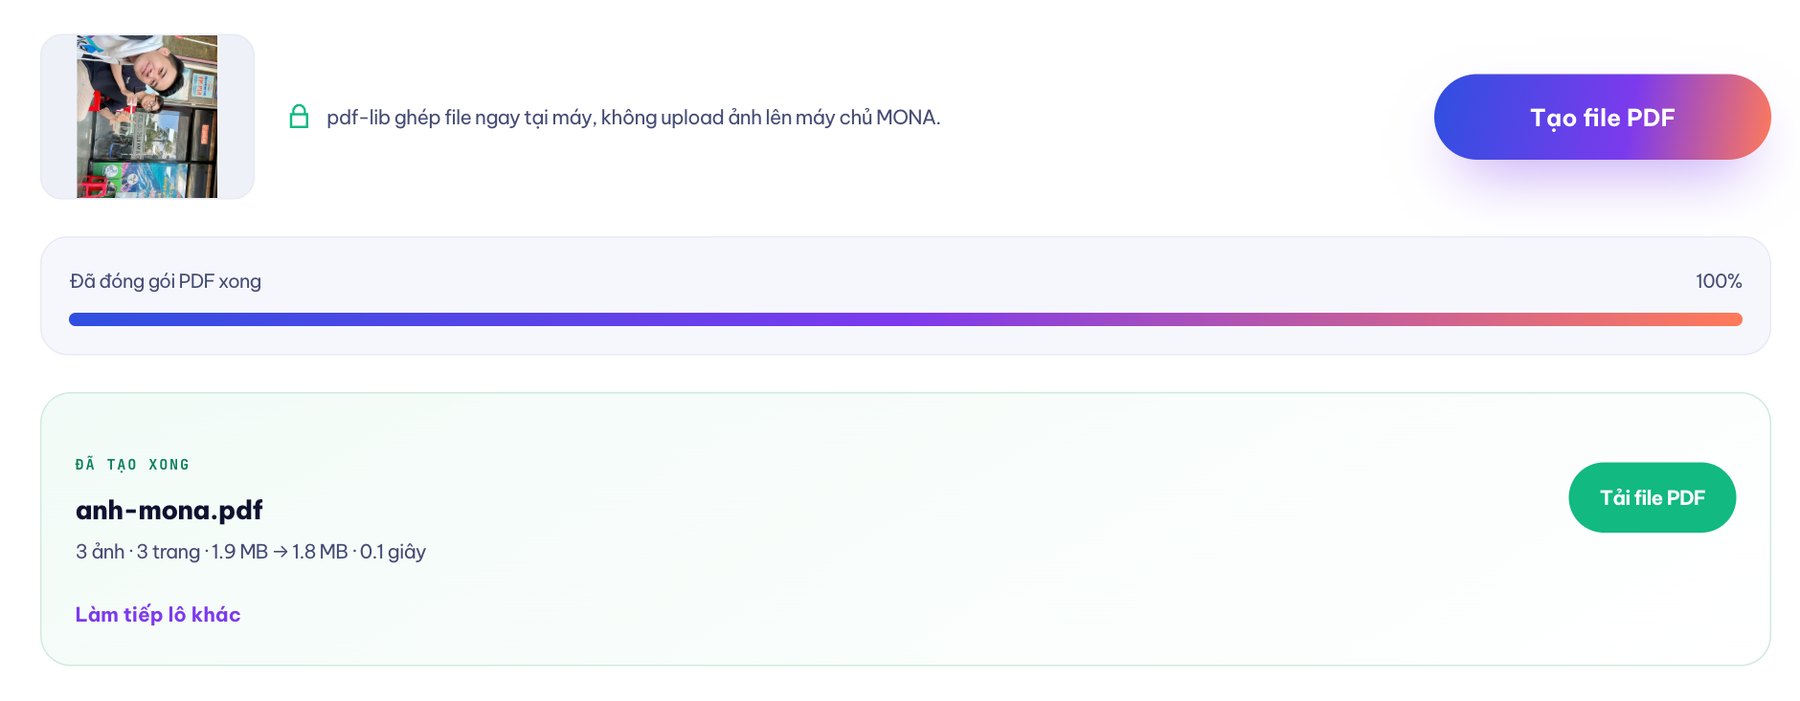This screenshot has width=1800, height=701.
Task: Click the pdf-lib privacy notice text
Action: (x=633, y=117)
